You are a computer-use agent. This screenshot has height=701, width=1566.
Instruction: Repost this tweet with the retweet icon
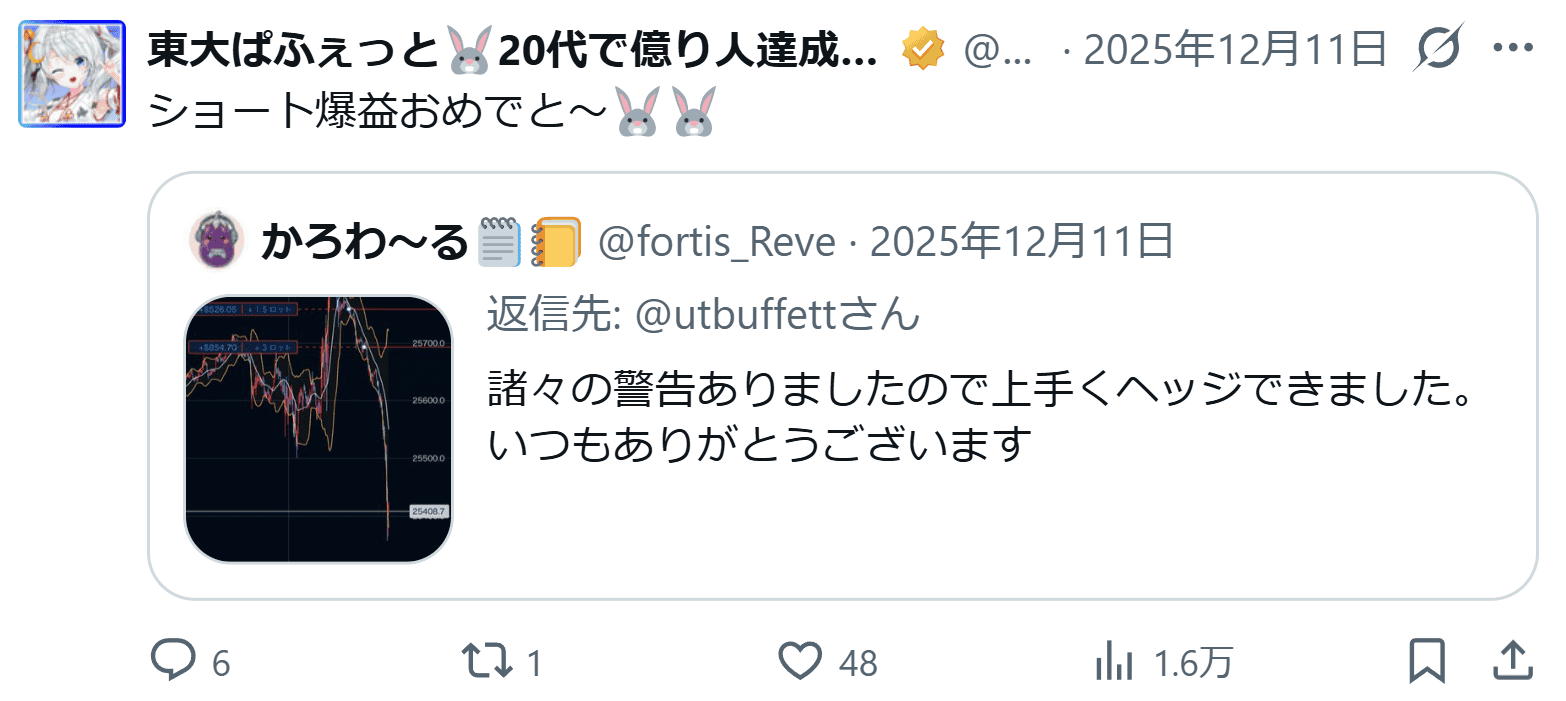[x=487, y=661]
